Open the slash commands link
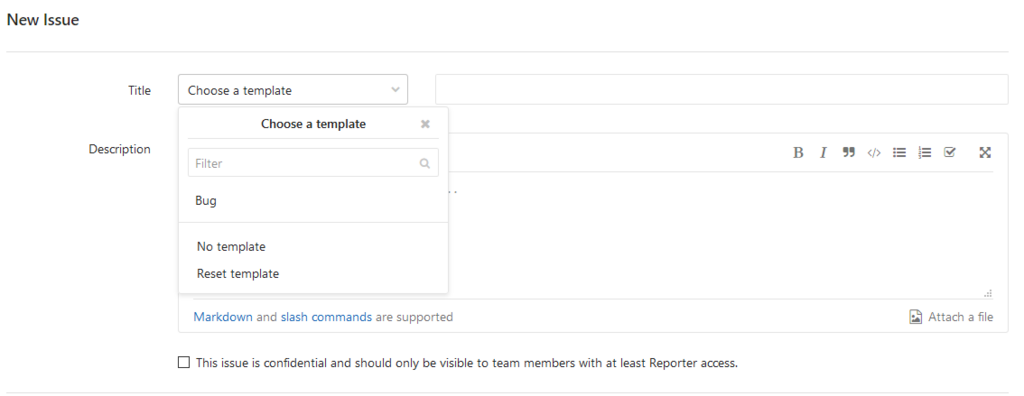 [x=327, y=317]
